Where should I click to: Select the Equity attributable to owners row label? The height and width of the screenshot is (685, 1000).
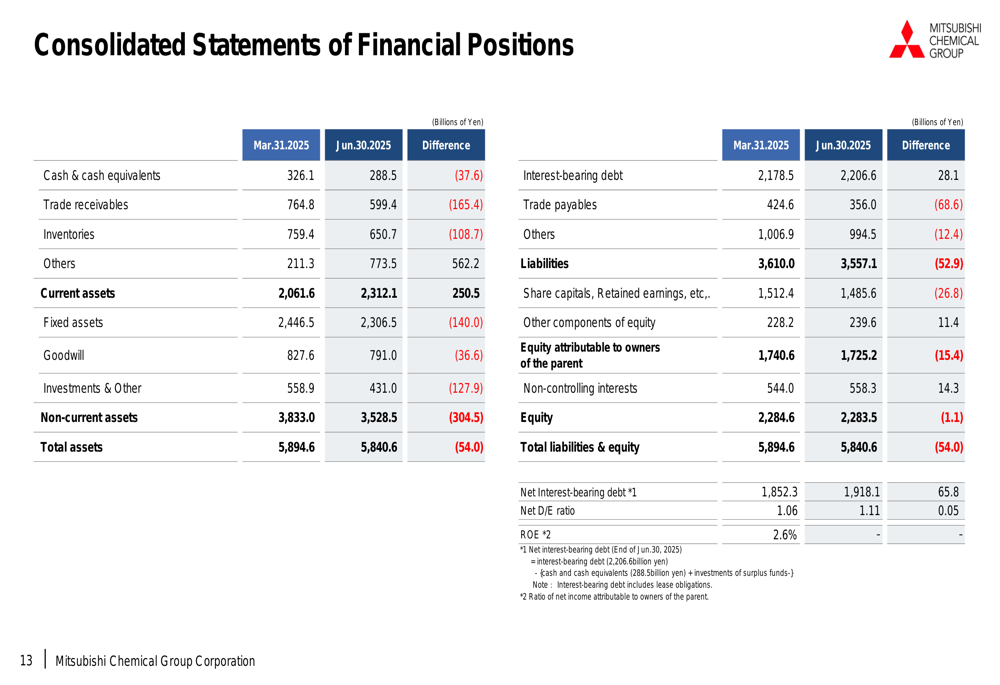pyautogui.click(x=590, y=354)
